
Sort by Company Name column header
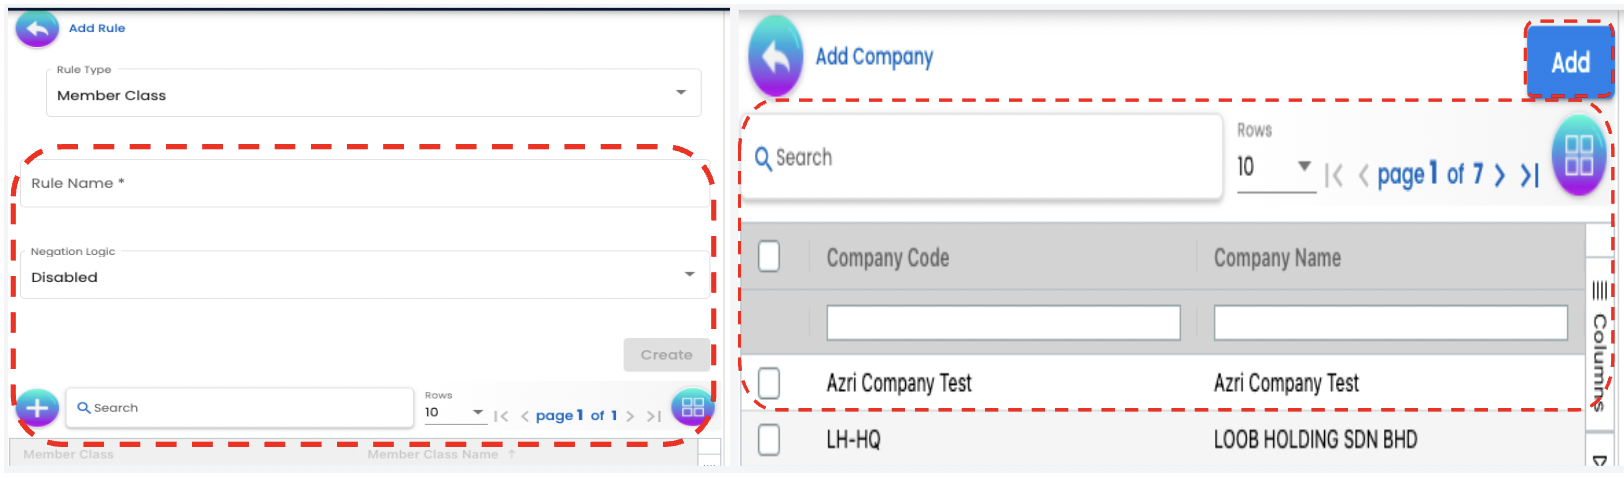coord(1277,258)
